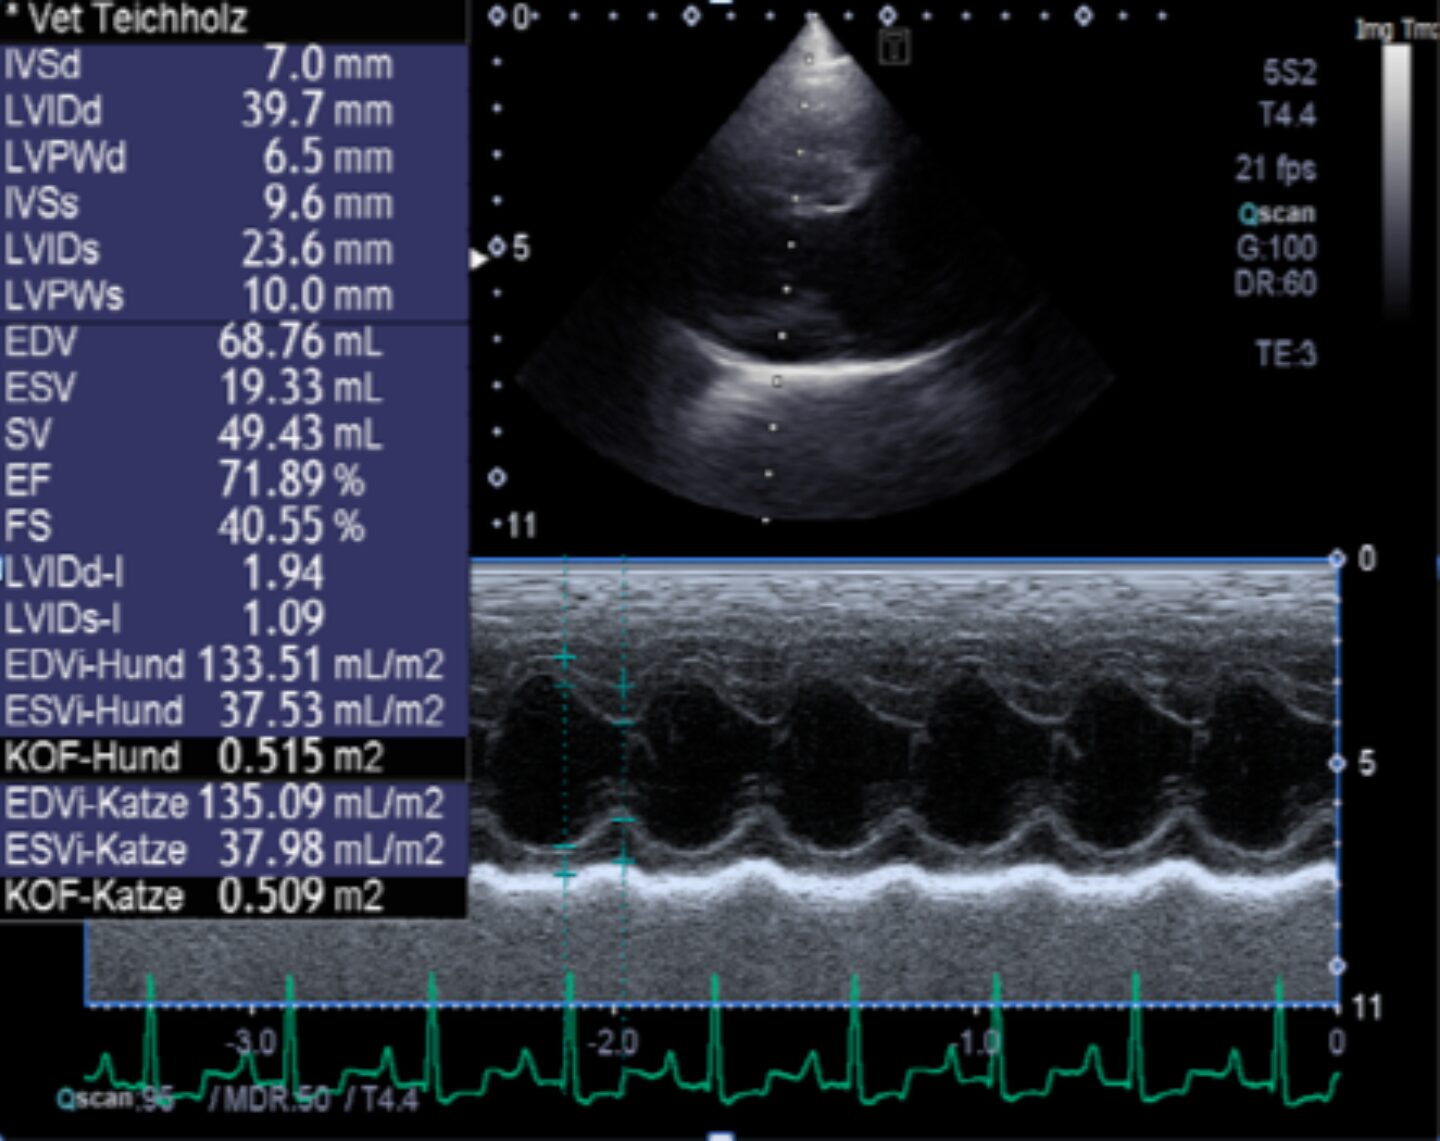Click the 0 depth diamond marker on 2D image

coord(497,16)
